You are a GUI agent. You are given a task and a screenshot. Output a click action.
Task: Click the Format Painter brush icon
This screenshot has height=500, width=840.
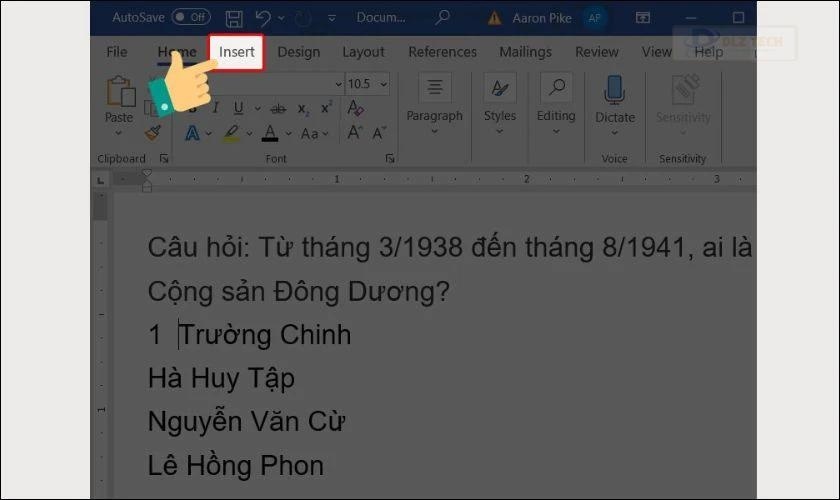click(x=153, y=132)
